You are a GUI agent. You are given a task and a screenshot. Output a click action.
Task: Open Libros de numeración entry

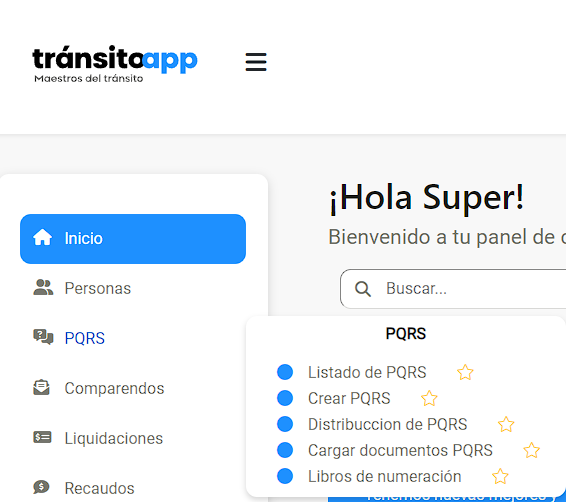click(x=384, y=476)
